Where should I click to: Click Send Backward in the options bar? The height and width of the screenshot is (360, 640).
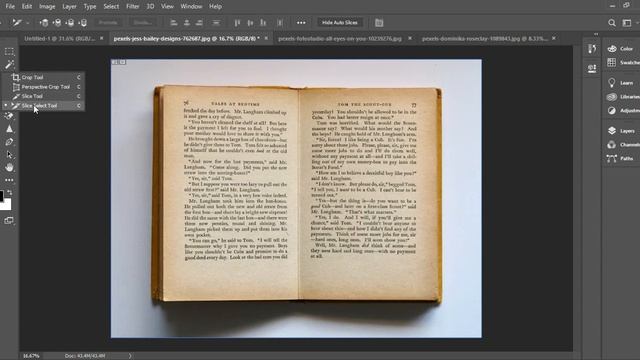pyautogui.click(x=70, y=22)
